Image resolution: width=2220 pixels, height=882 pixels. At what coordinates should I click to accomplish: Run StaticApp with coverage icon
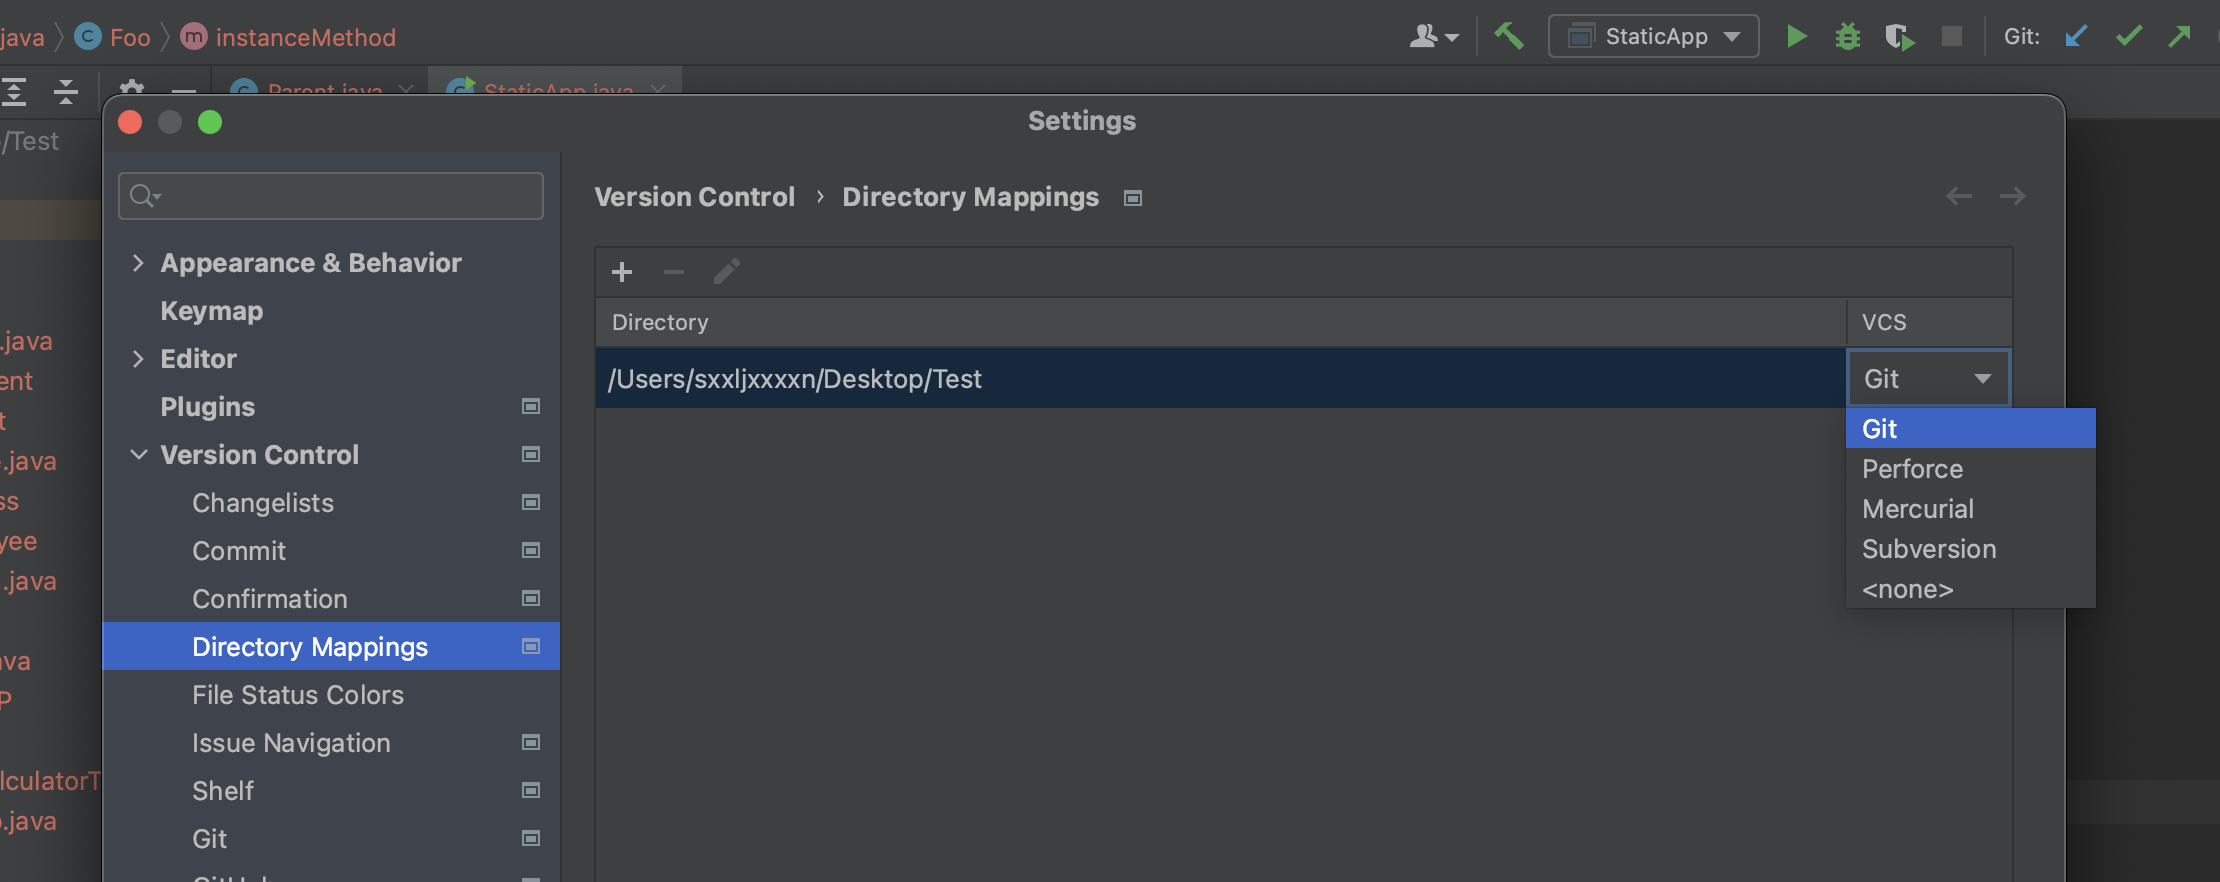(1899, 37)
